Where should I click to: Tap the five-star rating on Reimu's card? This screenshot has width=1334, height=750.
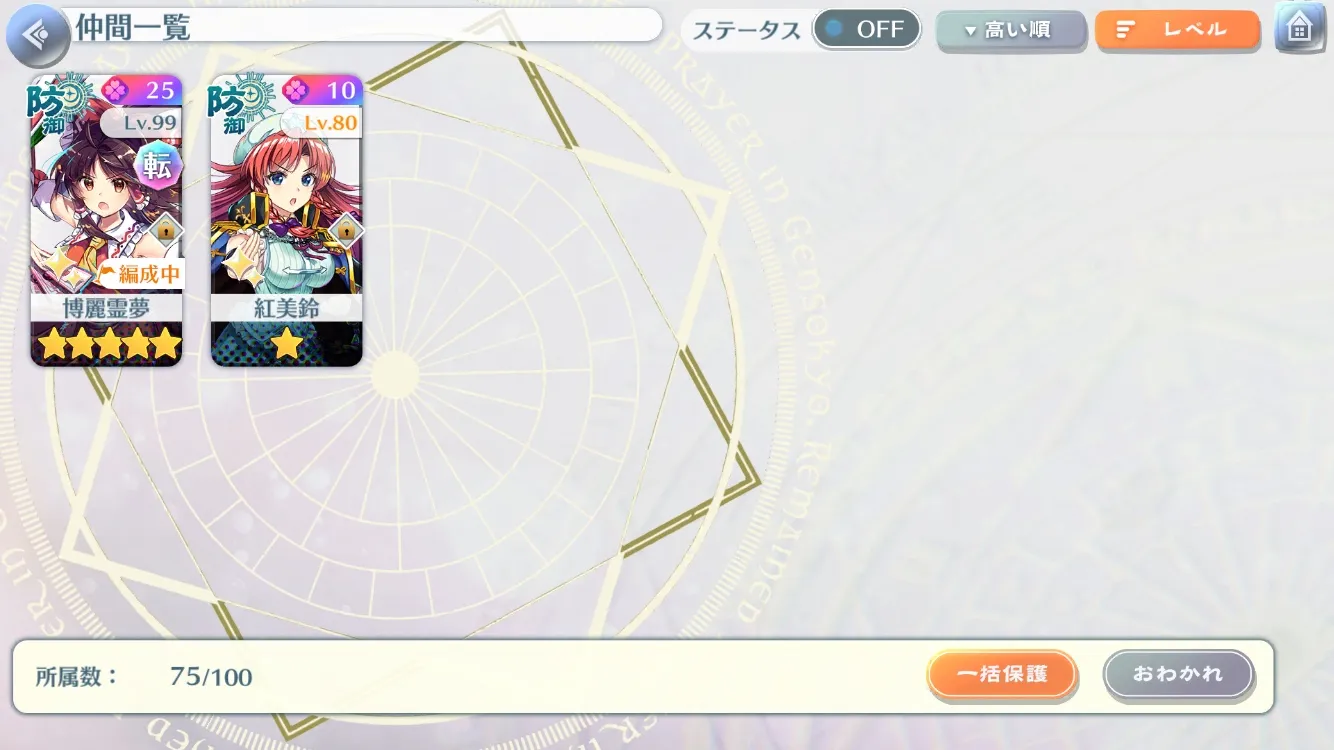coord(108,345)
